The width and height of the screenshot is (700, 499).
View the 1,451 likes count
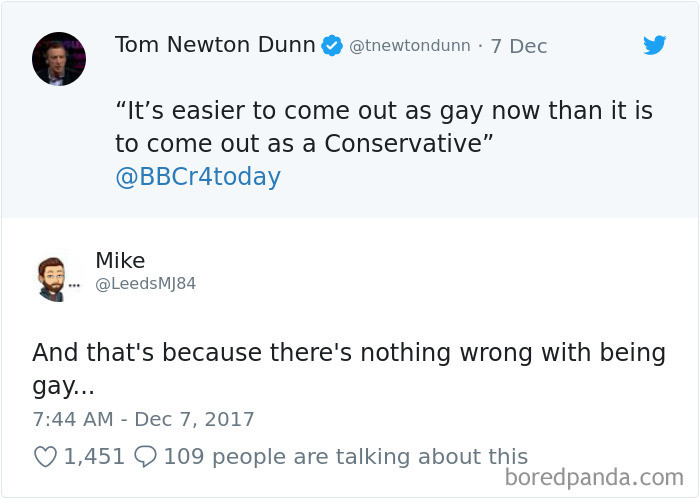tap(94, 457)
